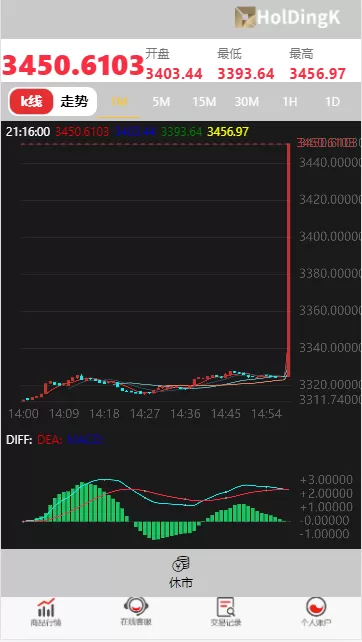Click the 14:27 time axis label
Screen dimensions: 362x642
145,414
